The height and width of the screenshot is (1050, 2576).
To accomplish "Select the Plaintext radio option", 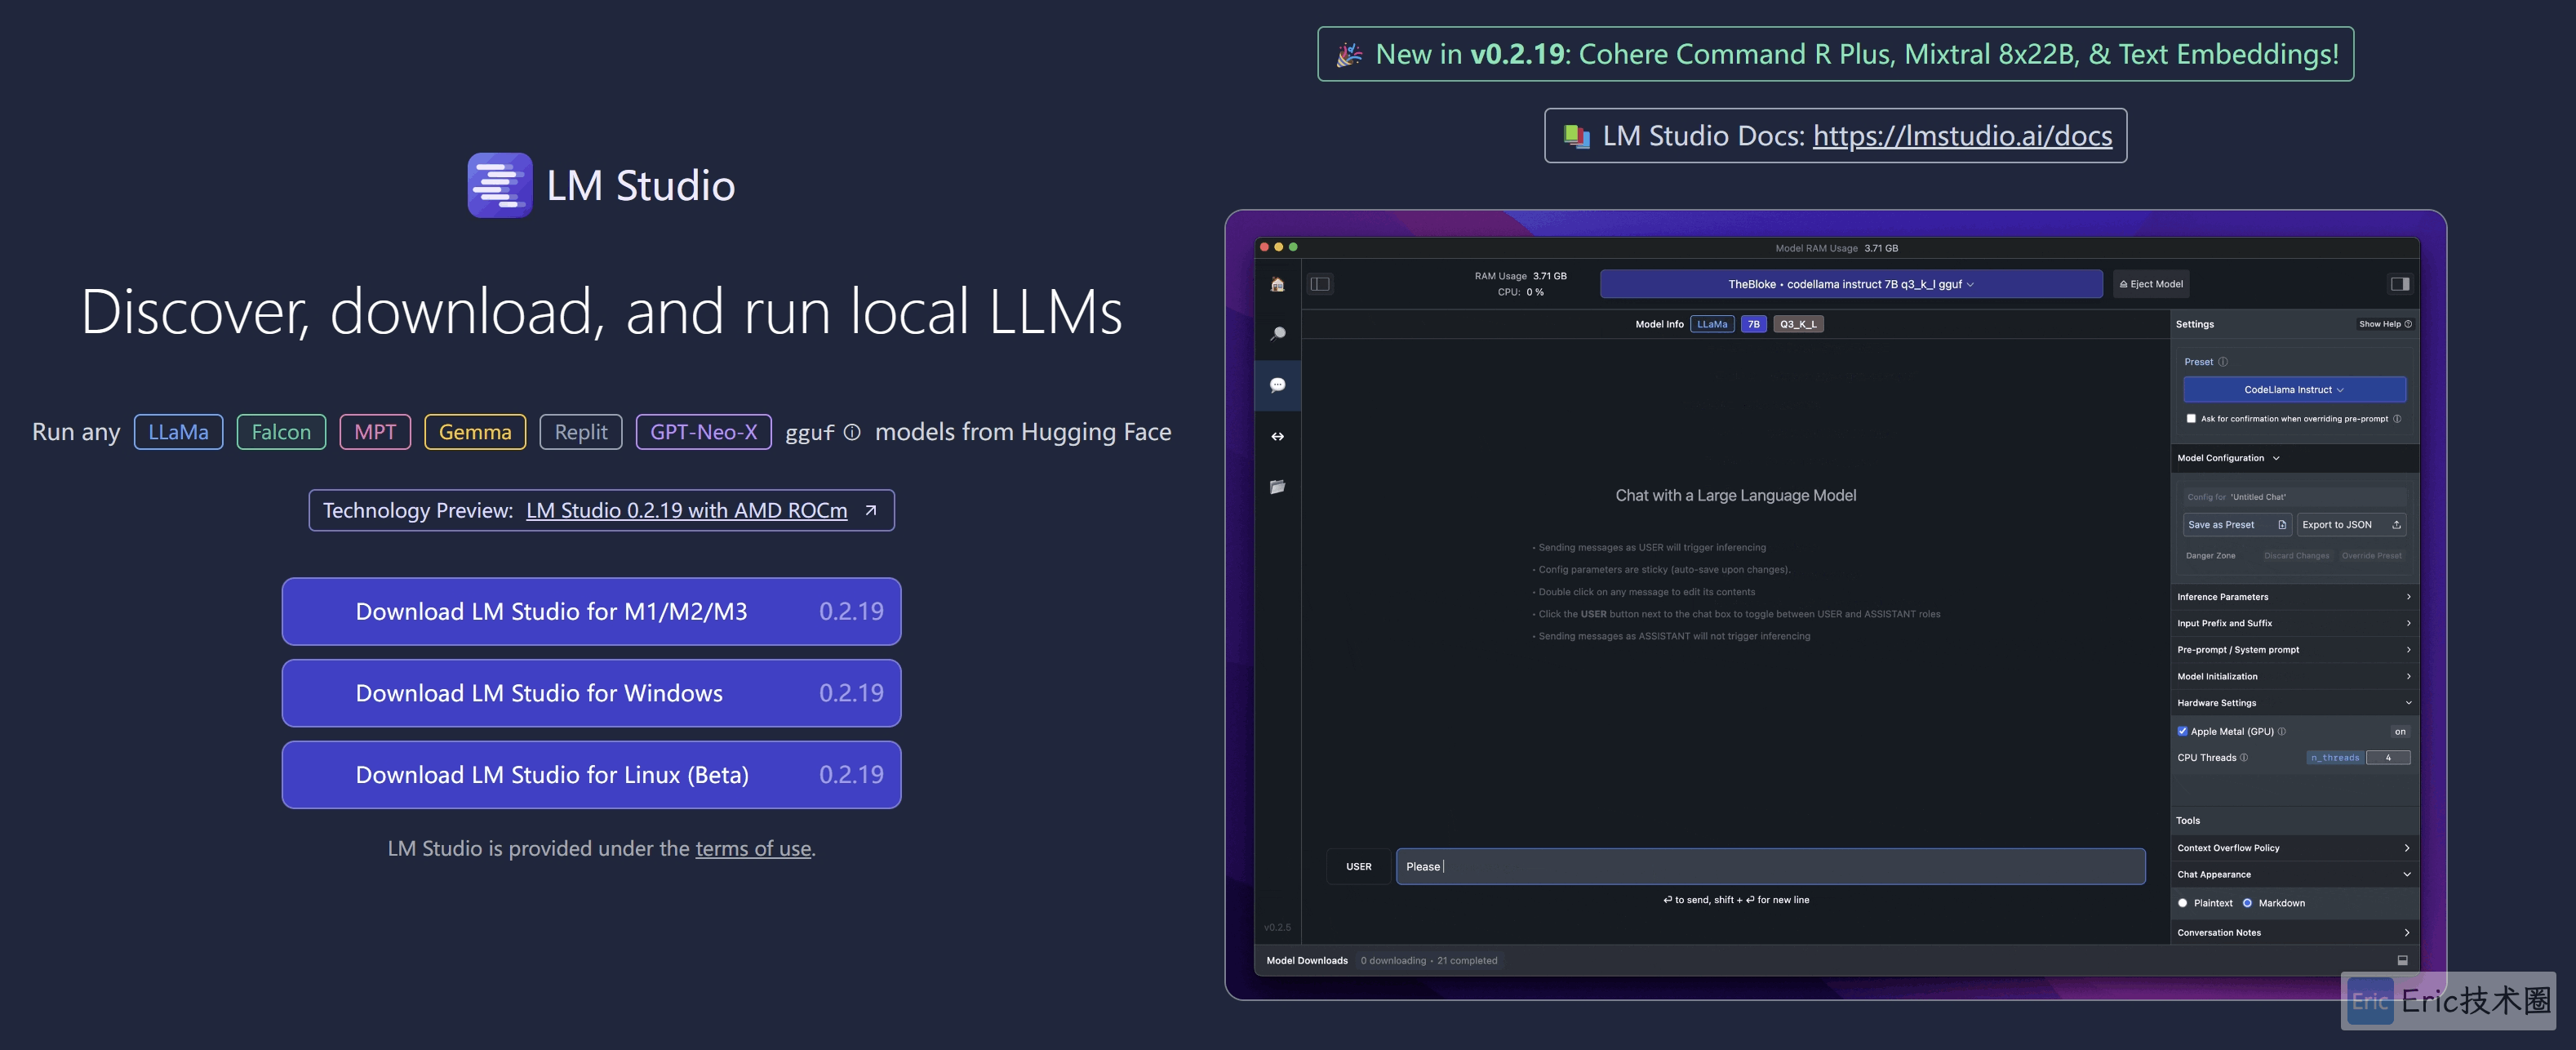I will pos(2183,903).
